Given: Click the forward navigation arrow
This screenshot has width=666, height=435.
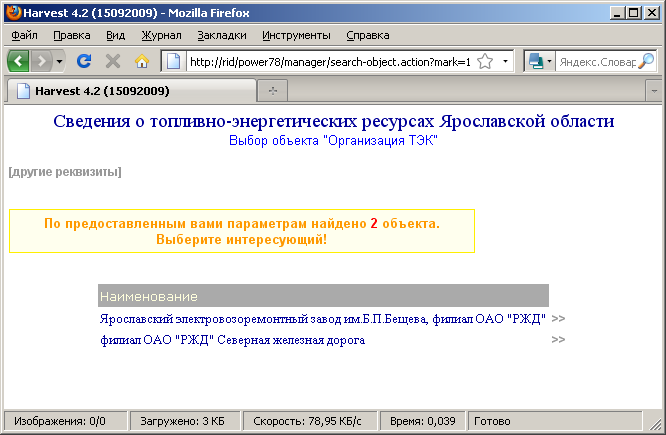Looking at the screenshot, I should [41, 62].
